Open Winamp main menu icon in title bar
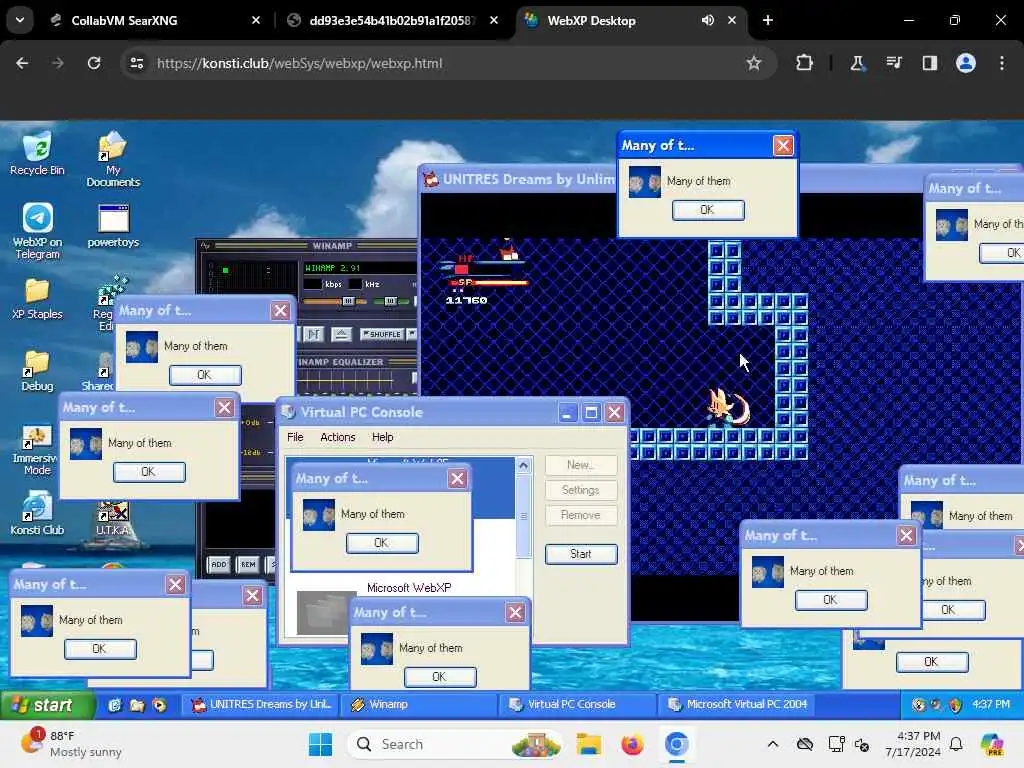The image size is (1024, 768). coord(205,246)
